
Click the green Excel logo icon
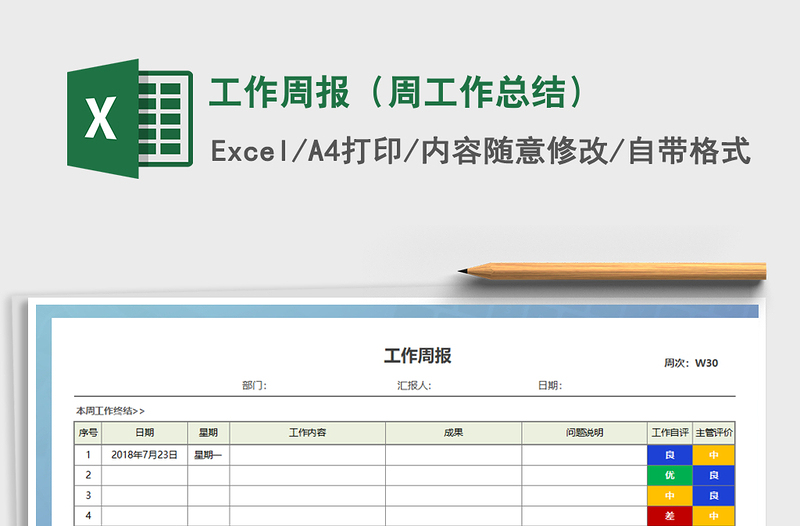129,119
